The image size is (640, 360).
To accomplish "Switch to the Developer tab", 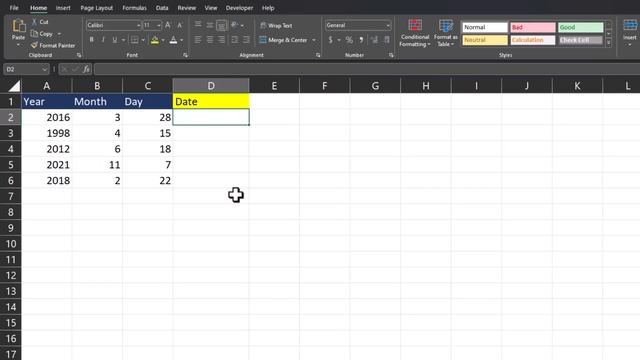I will 239,8.
